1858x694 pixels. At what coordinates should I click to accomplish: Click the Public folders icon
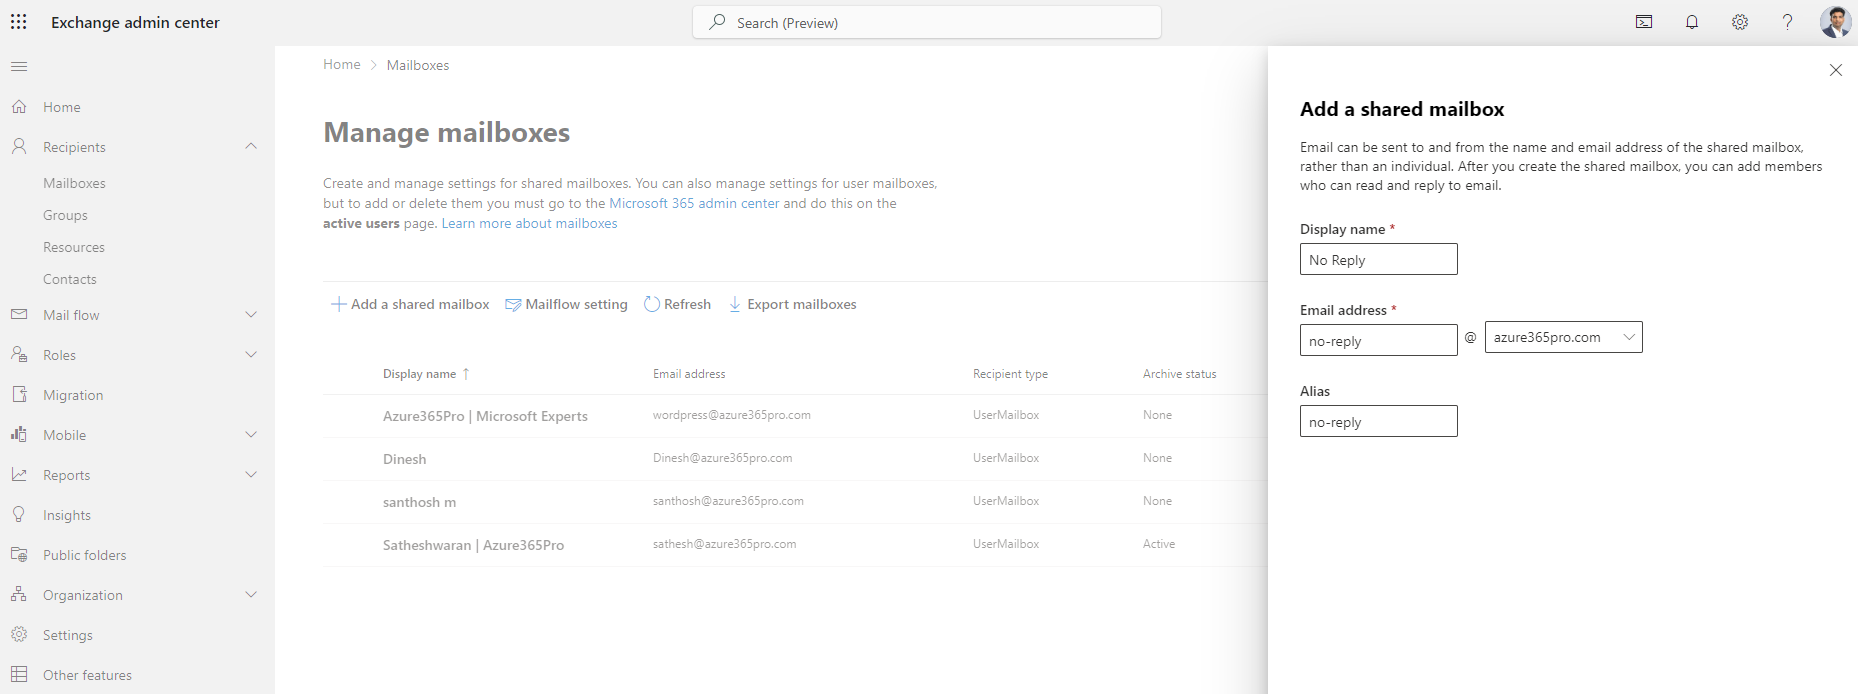click(x=19, y=555)
